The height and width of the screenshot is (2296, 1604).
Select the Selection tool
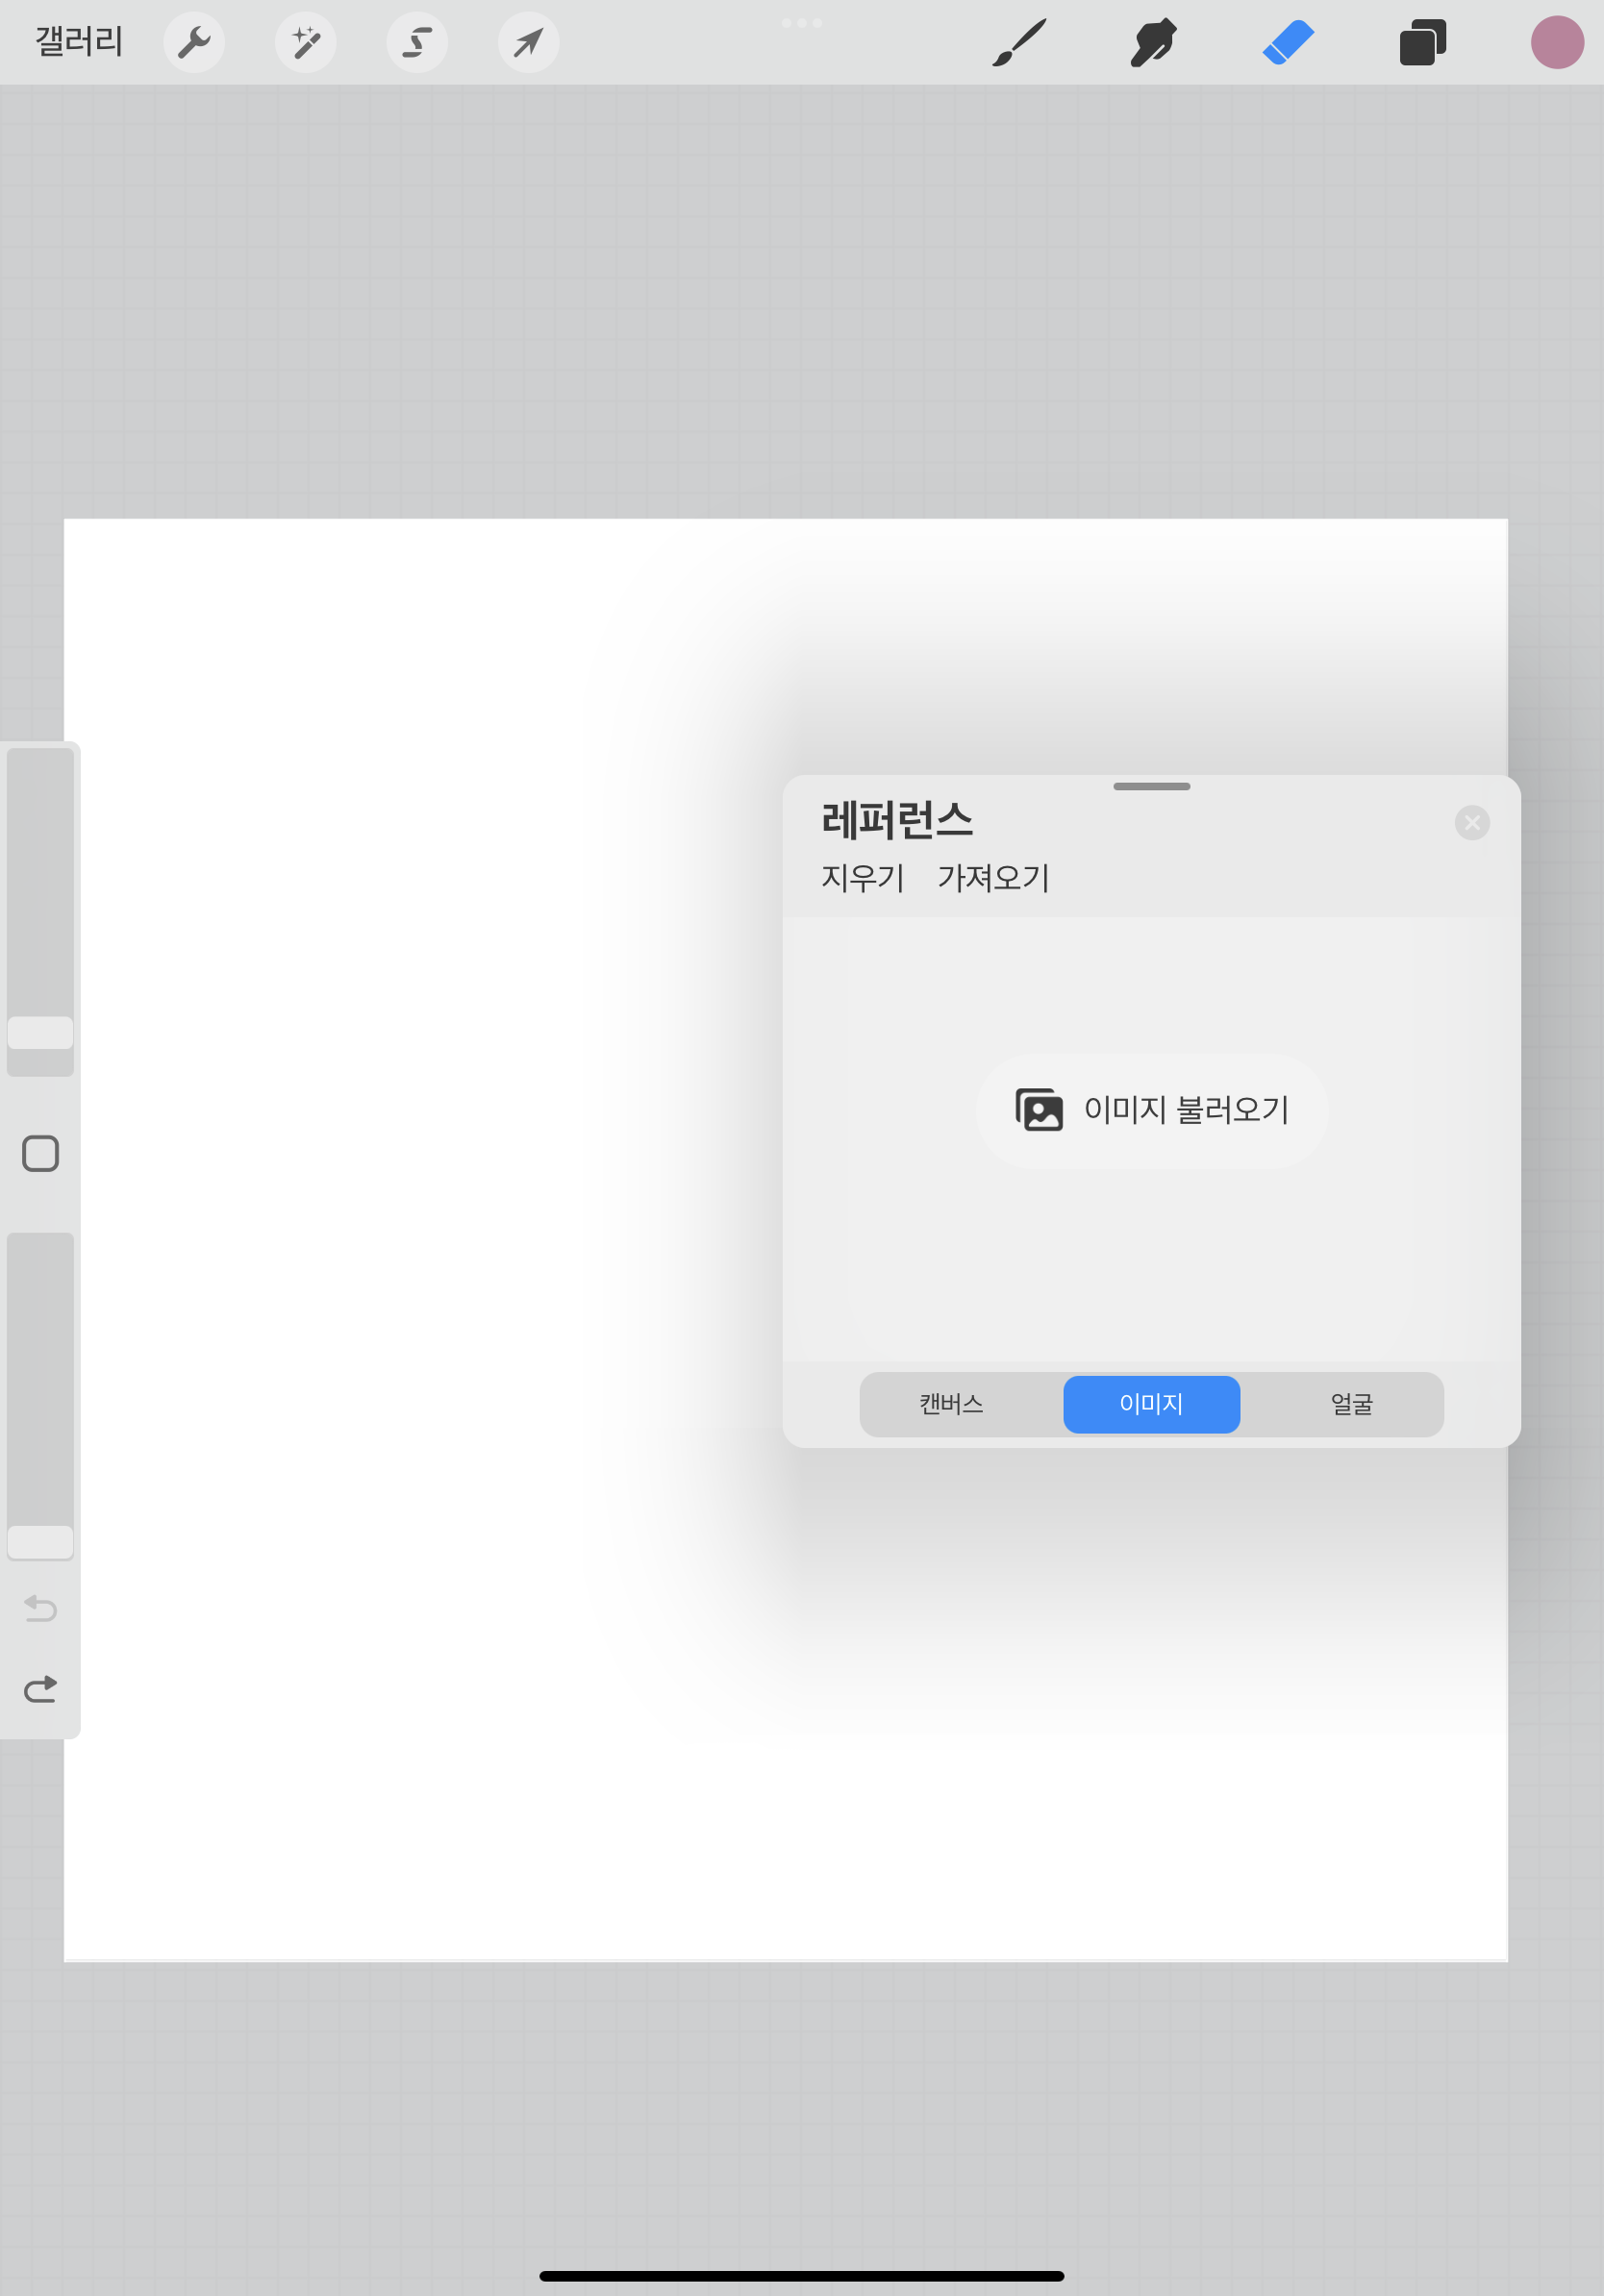tap(417, 42)
